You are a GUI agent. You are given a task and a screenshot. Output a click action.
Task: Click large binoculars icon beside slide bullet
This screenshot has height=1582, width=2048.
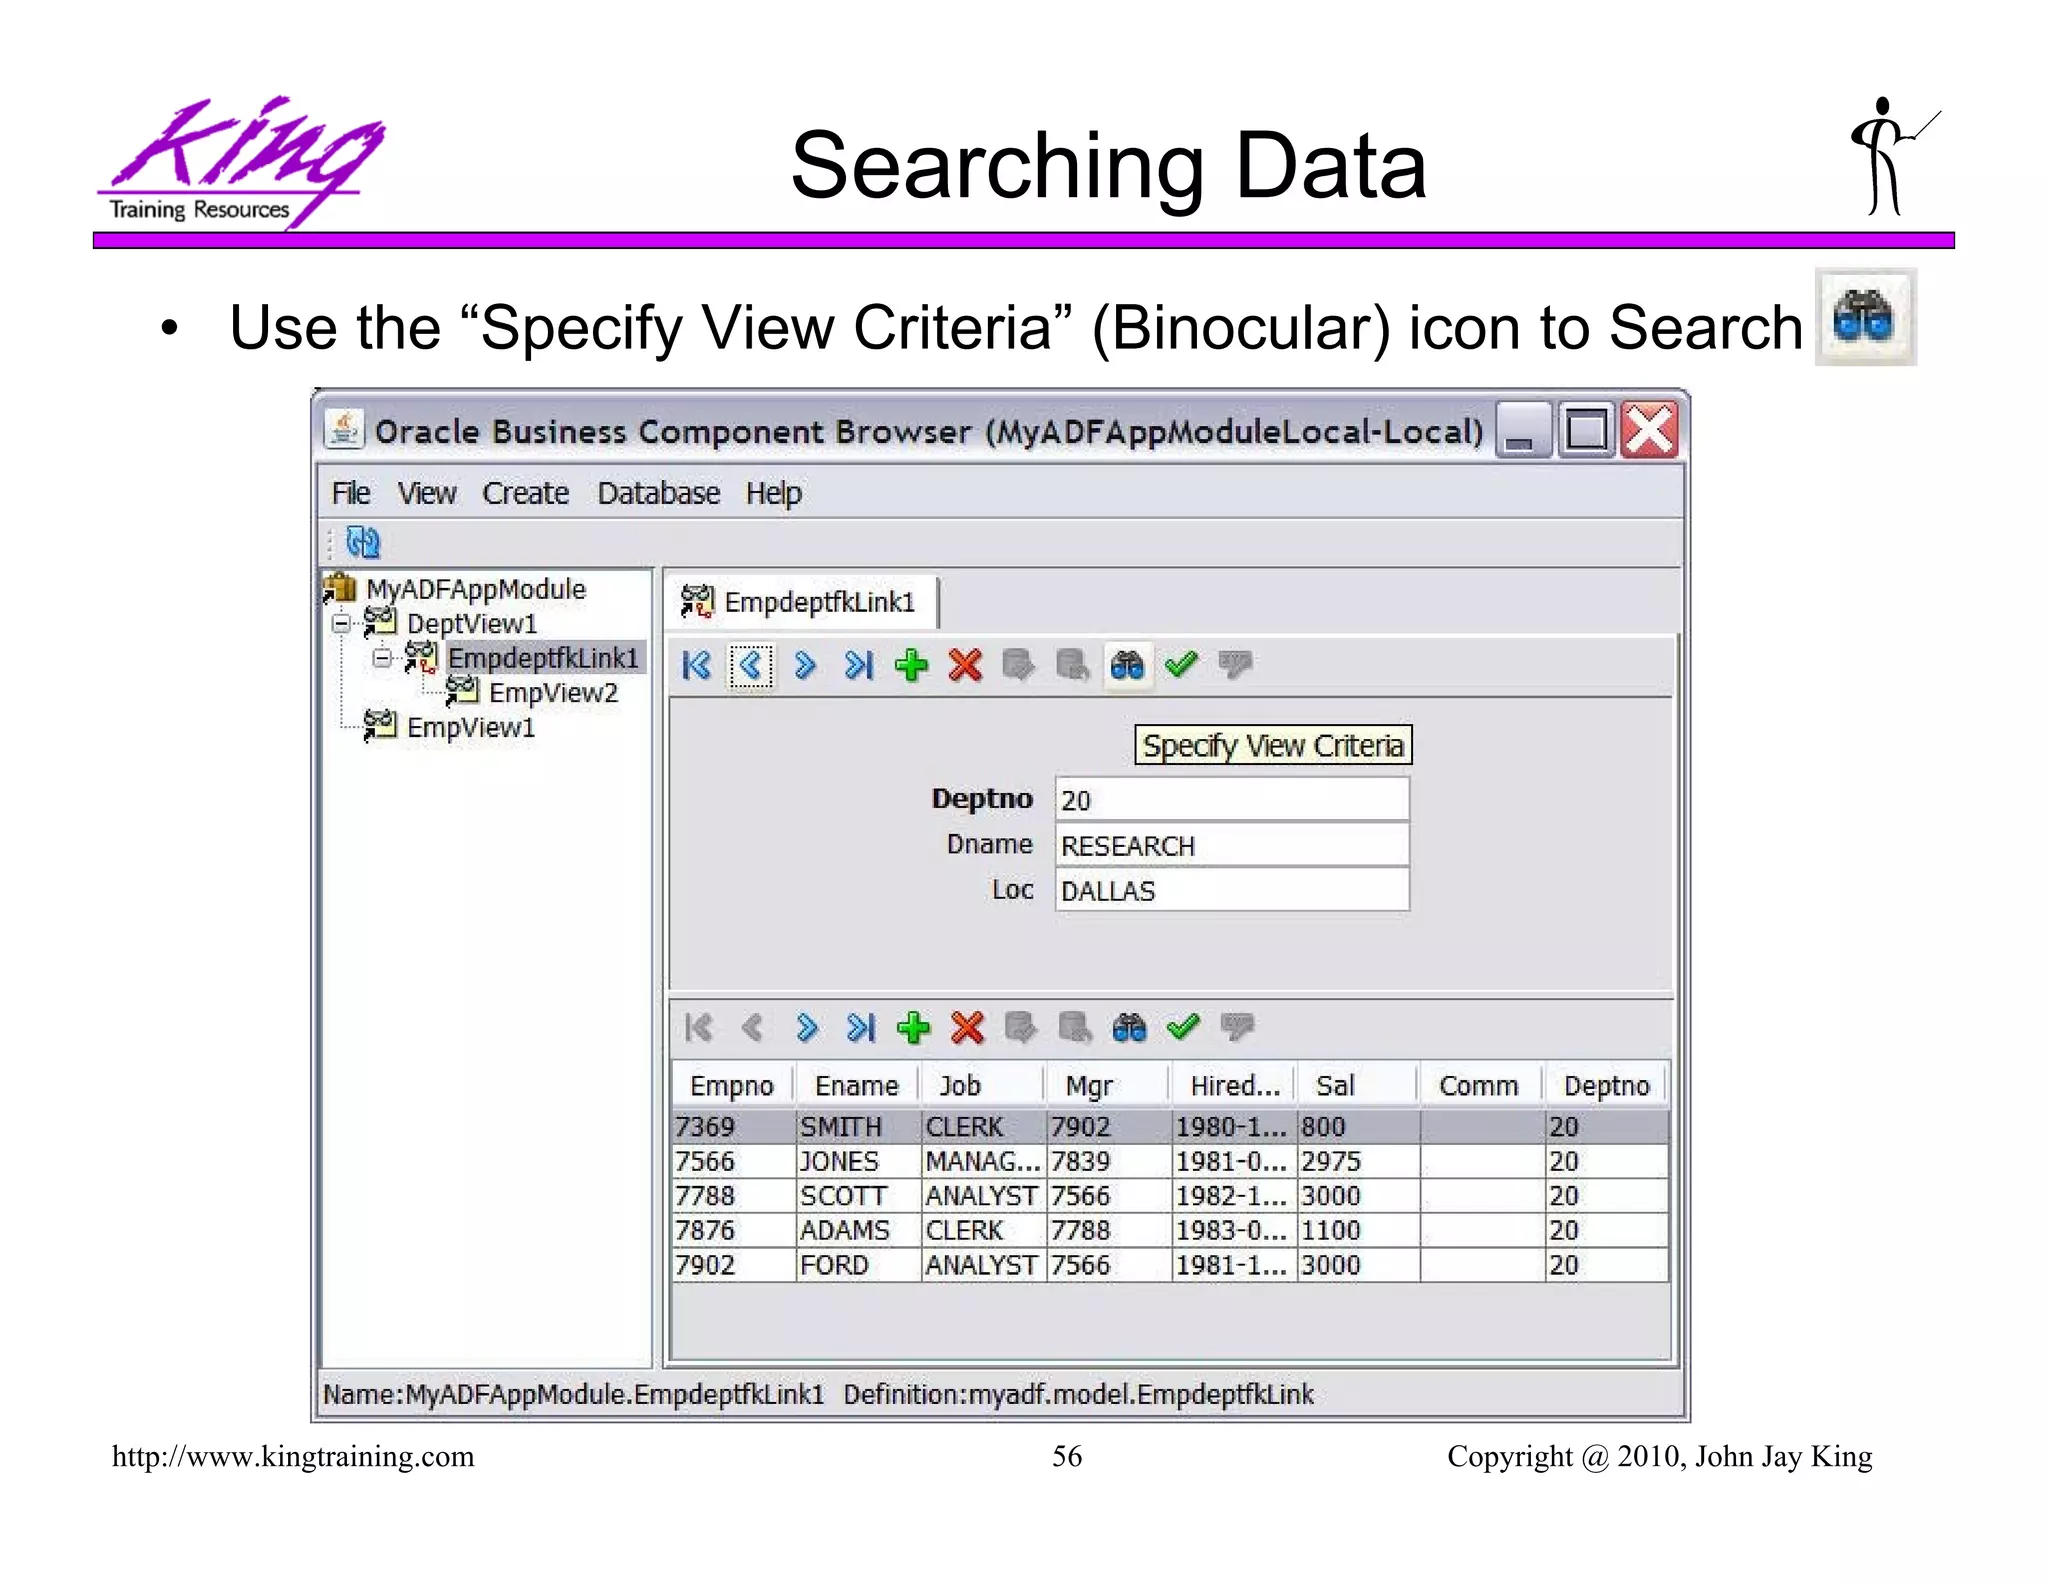click(x=1865, y=317)
